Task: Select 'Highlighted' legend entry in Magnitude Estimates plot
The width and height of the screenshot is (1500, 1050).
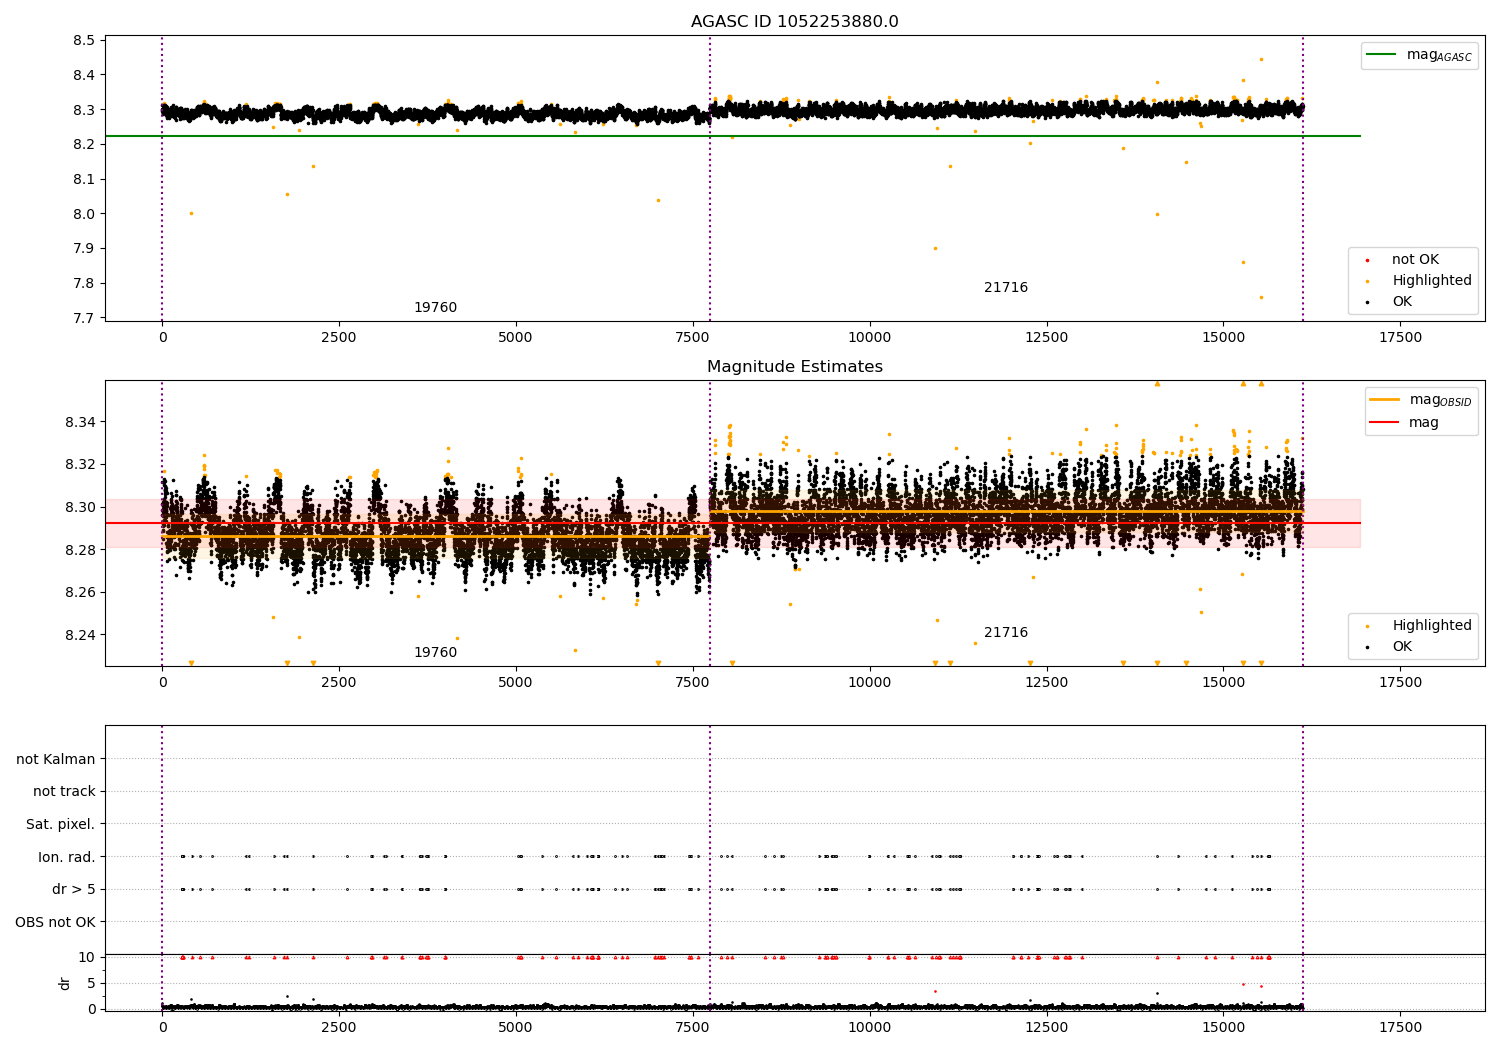Action: (1431, 626)
